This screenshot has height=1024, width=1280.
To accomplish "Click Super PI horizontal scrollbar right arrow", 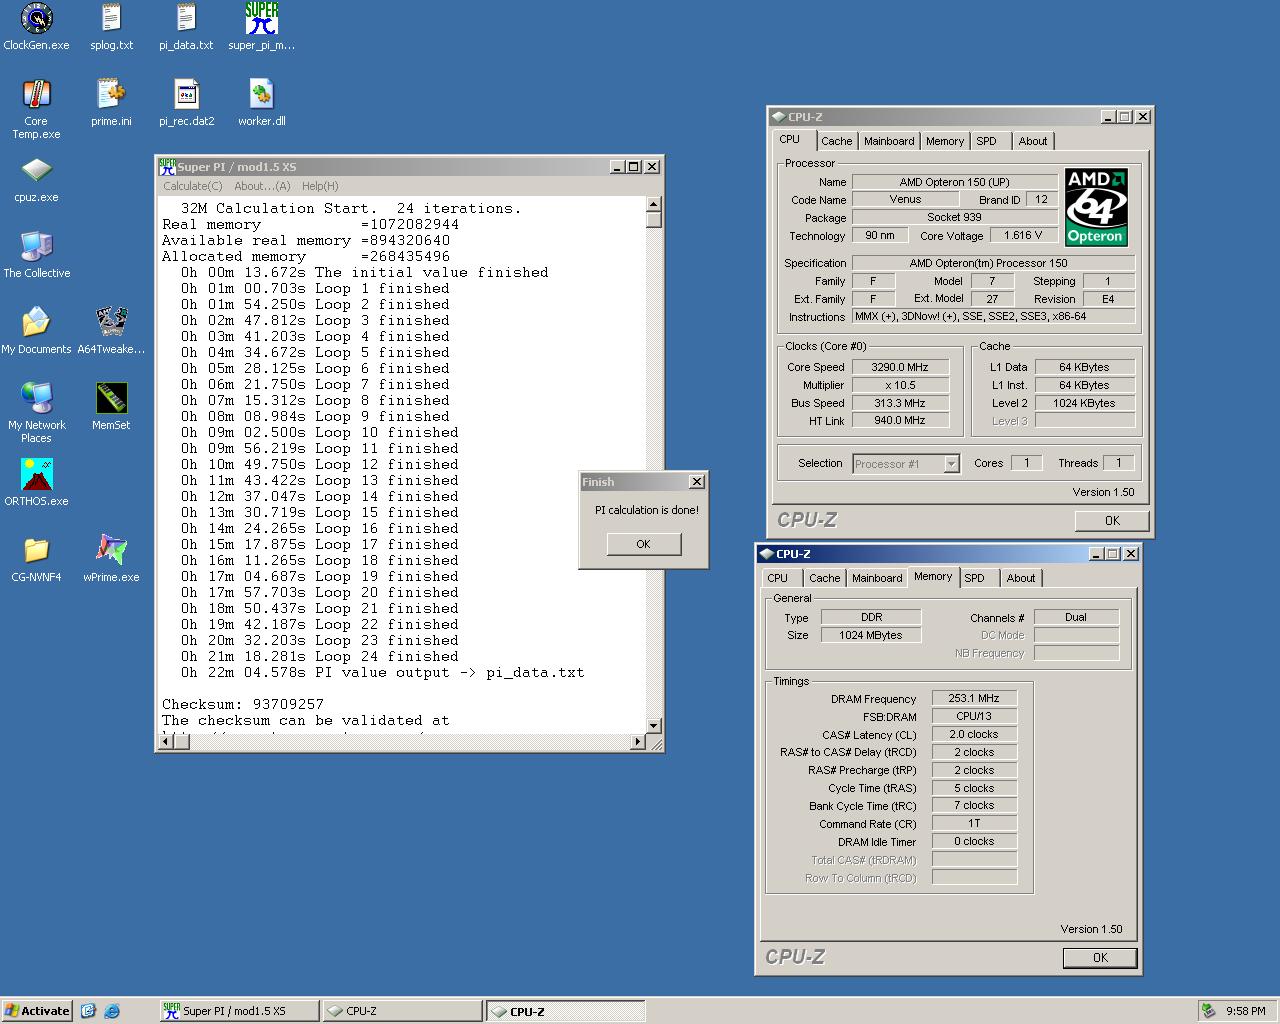I will (x=638, y=742).
